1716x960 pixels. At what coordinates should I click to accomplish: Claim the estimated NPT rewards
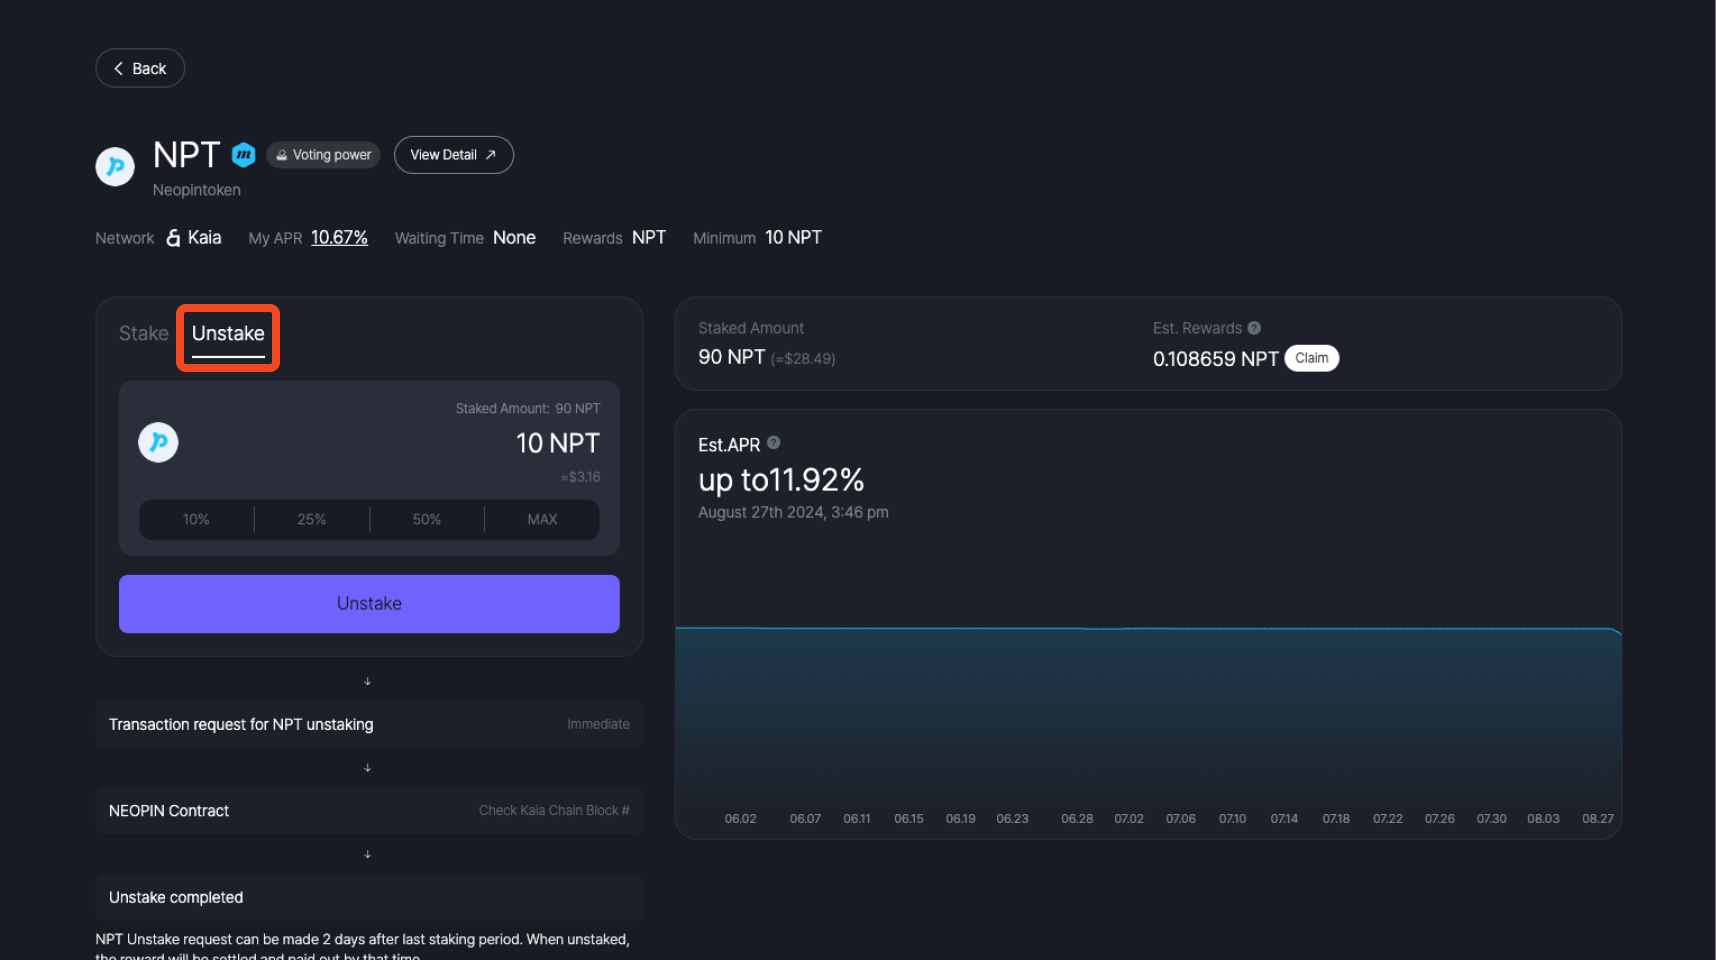tap(1311, 358)
